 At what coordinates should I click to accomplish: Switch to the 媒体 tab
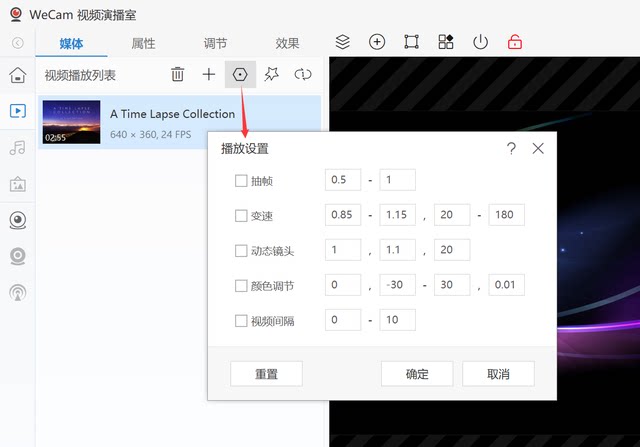[x=71, y=43]
